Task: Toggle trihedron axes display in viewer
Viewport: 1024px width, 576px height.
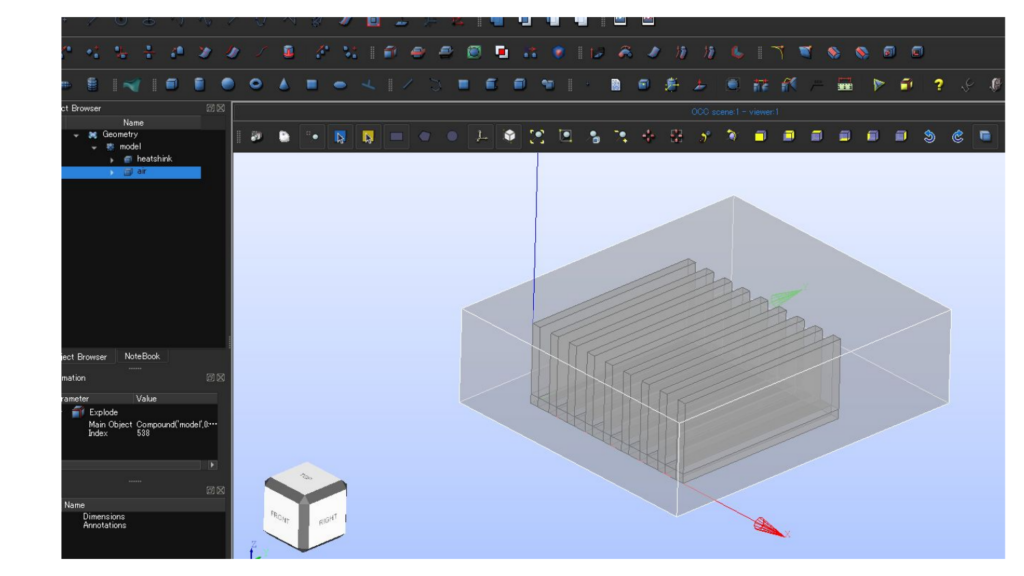Action: (x=482, y=137)
